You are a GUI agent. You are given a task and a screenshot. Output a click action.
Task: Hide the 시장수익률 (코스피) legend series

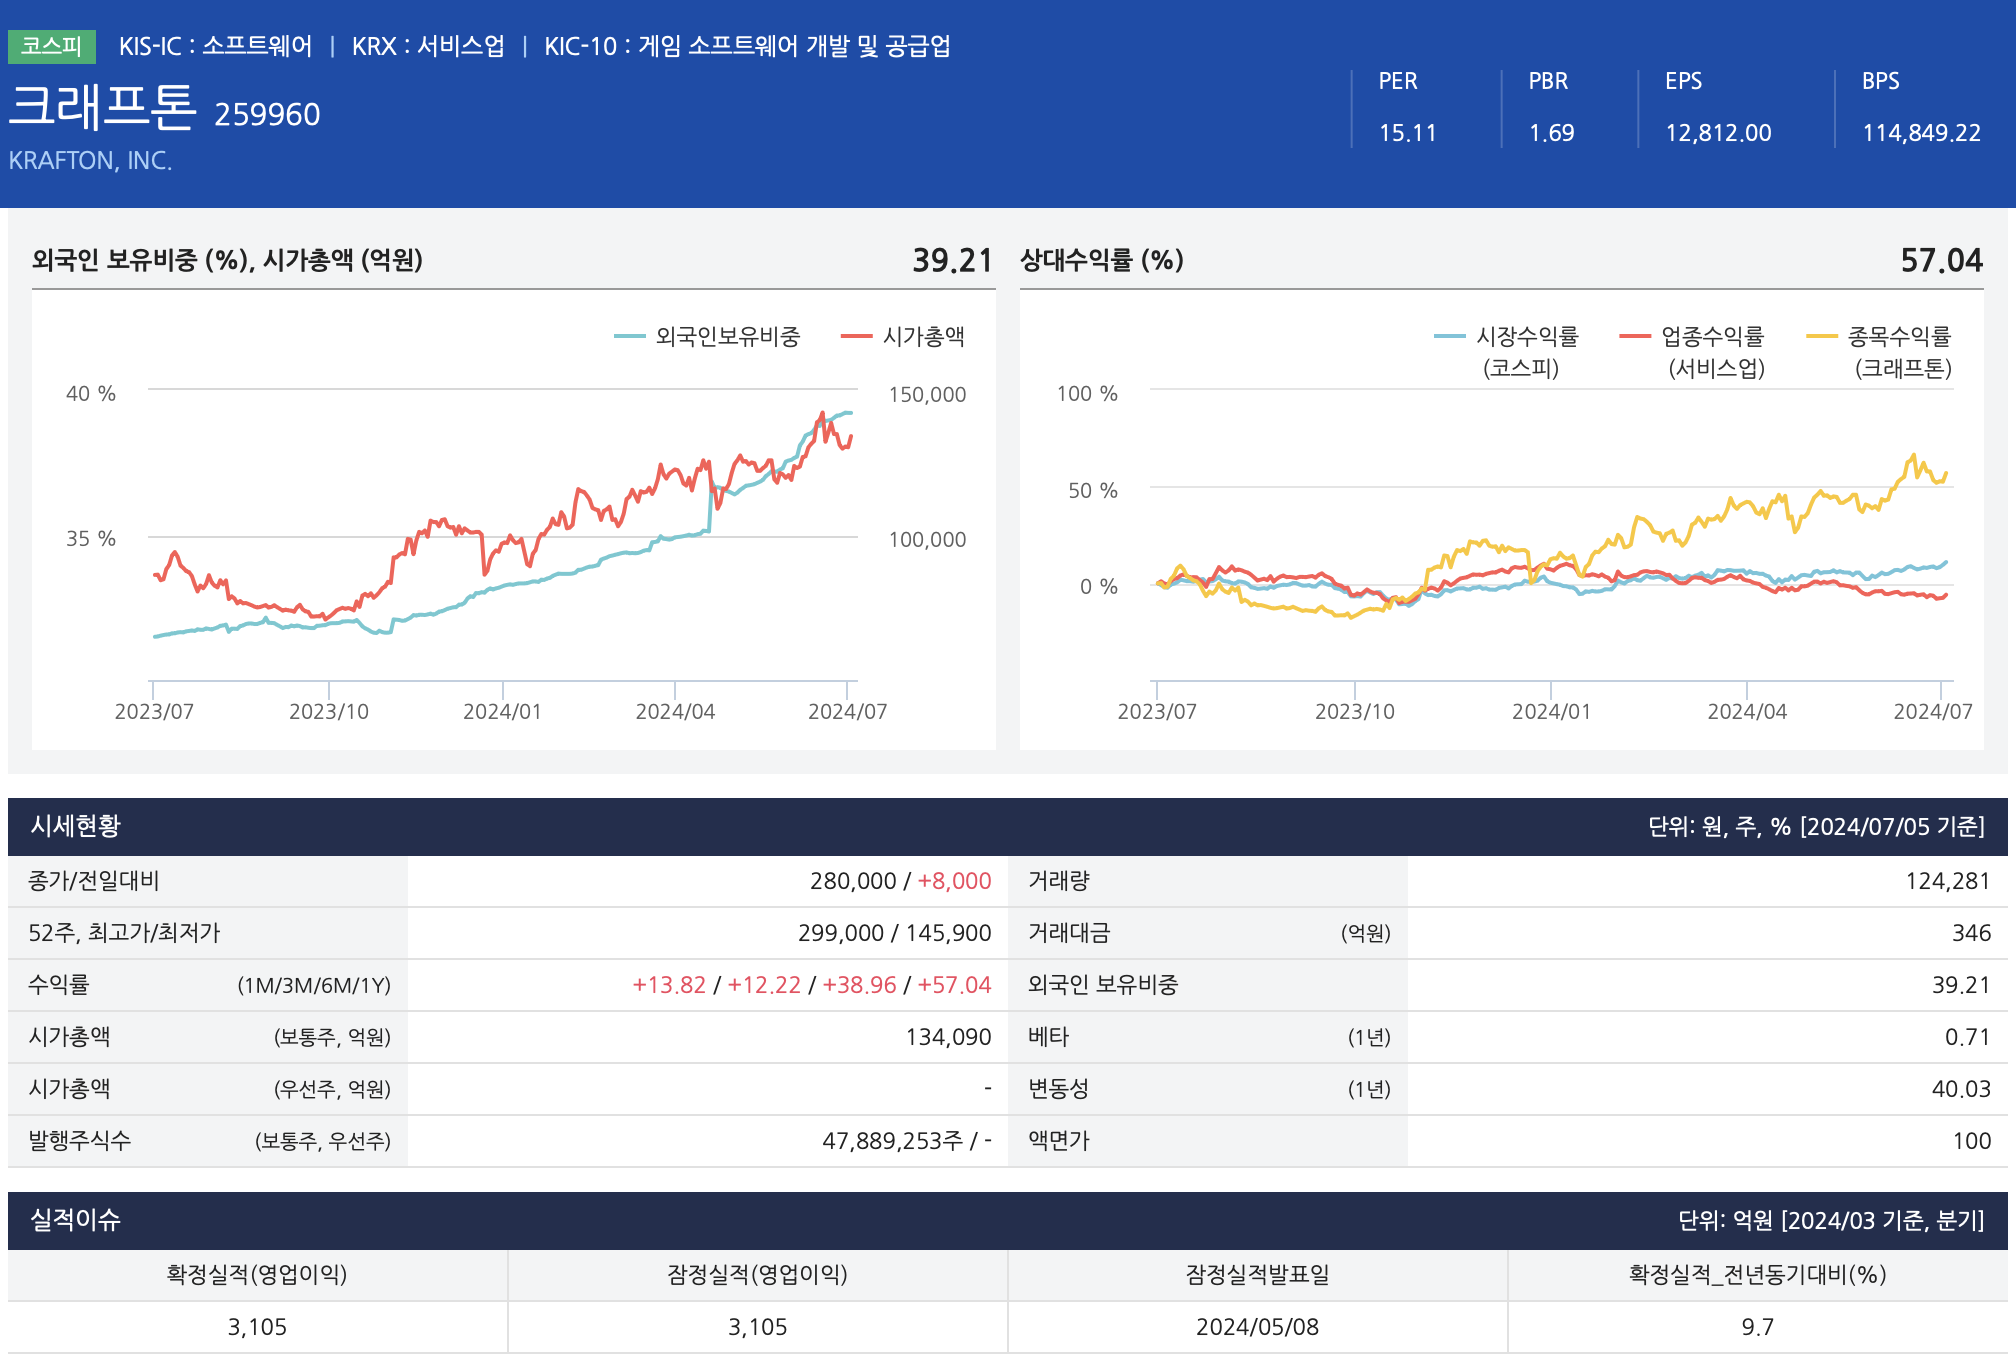pyautogui.click(x=1526, y=337)
